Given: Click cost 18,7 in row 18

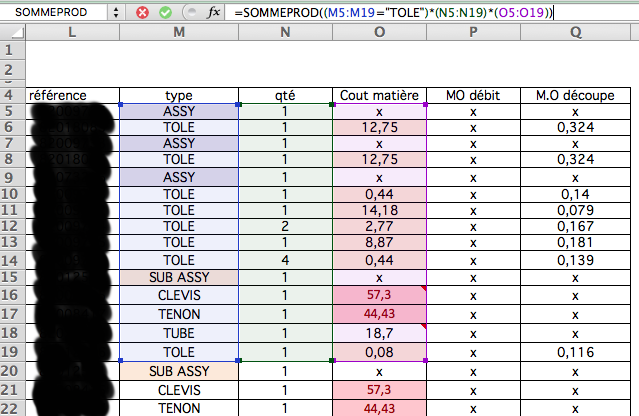Looking at the screenshot, I should pyautogui.click(x=379, y=333).
